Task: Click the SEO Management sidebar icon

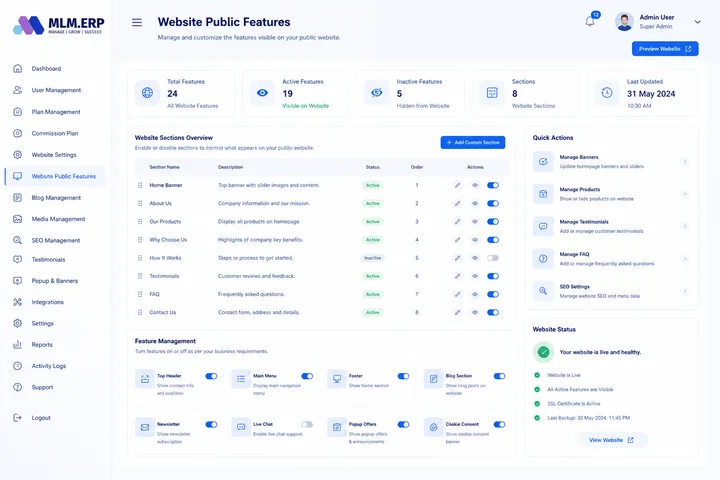Action: pos(17,240)
